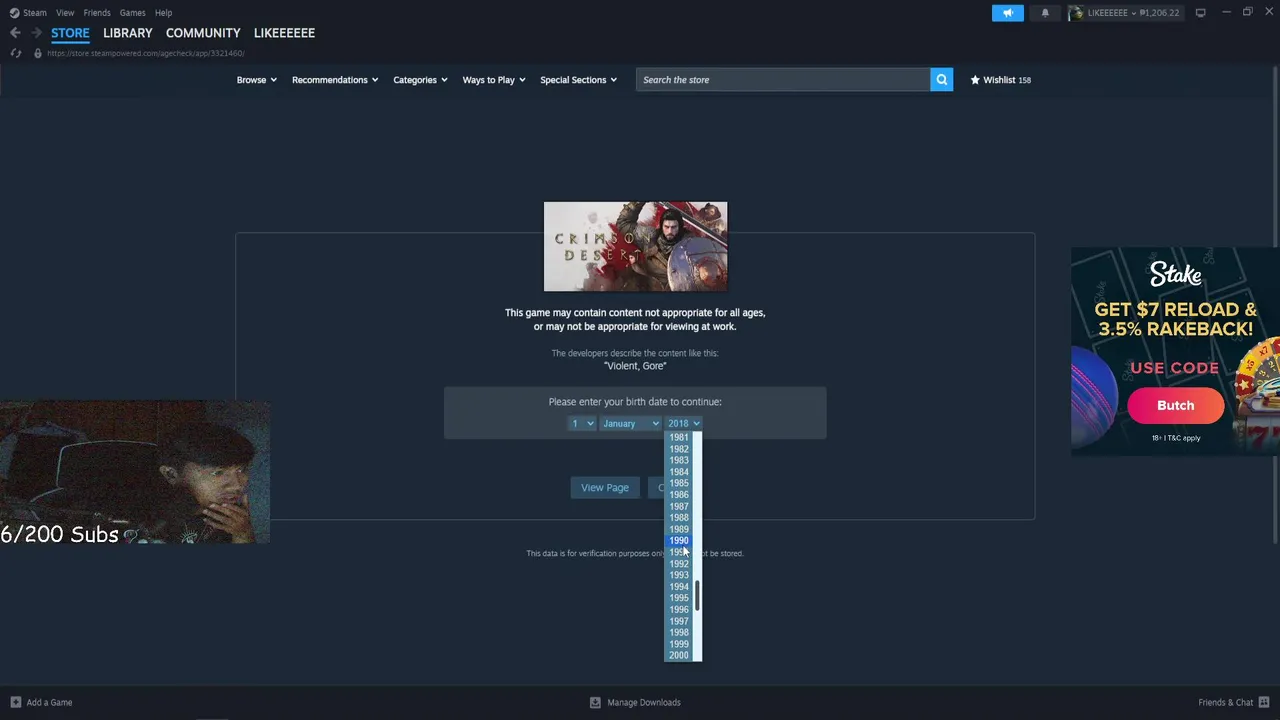
Task: Open the notifications bell
Action: (x=1045, y=13)
